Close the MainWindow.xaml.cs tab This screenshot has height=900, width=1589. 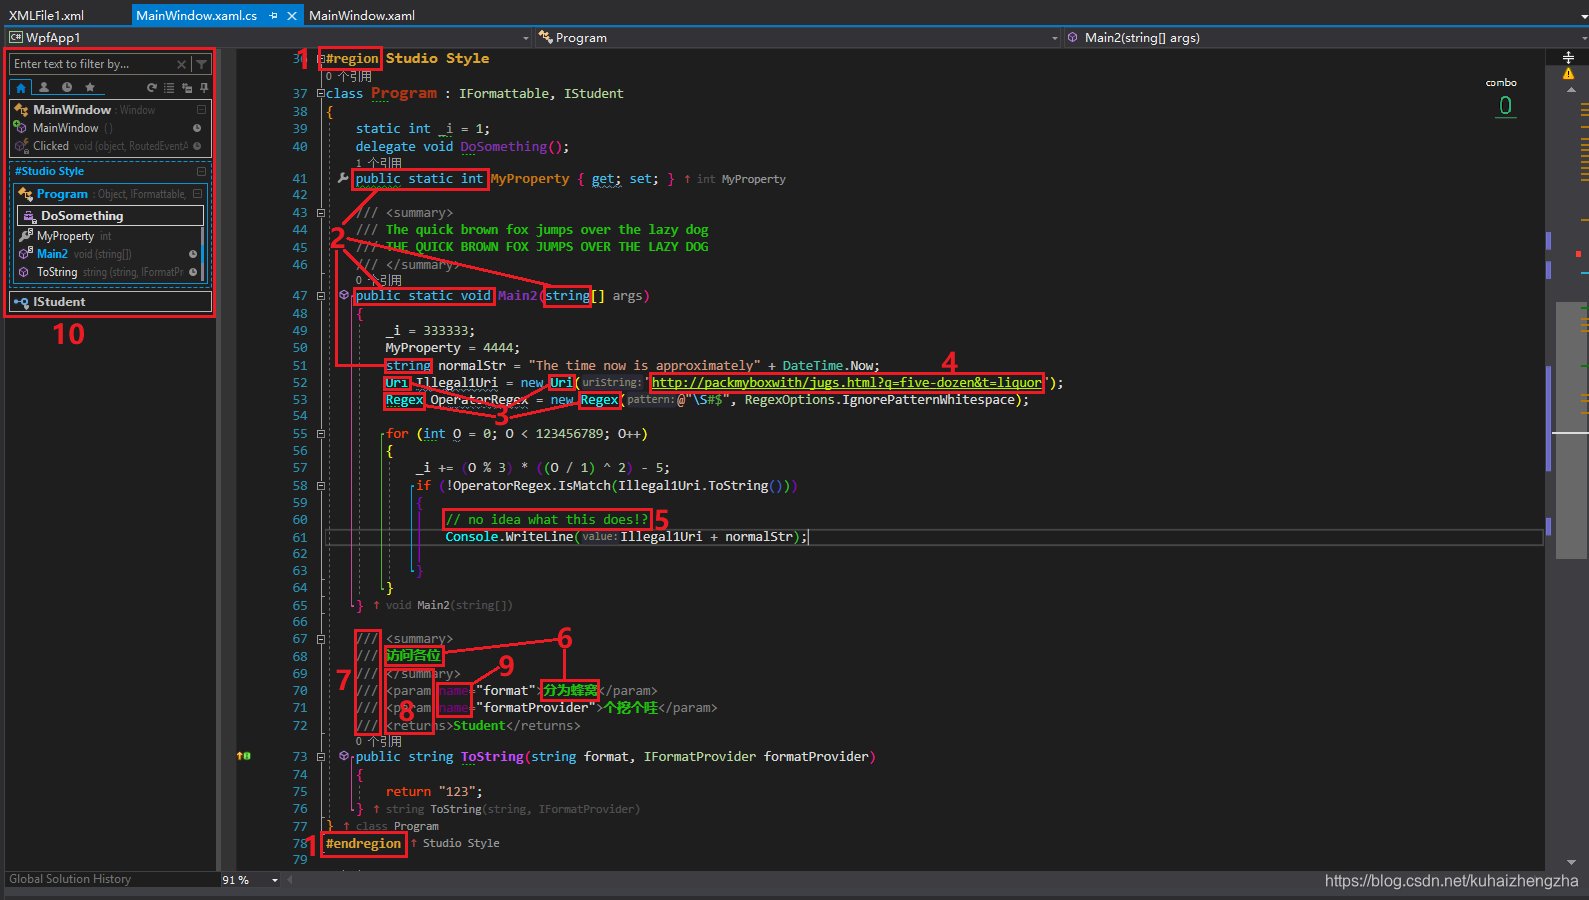click(x=291, y=15)
